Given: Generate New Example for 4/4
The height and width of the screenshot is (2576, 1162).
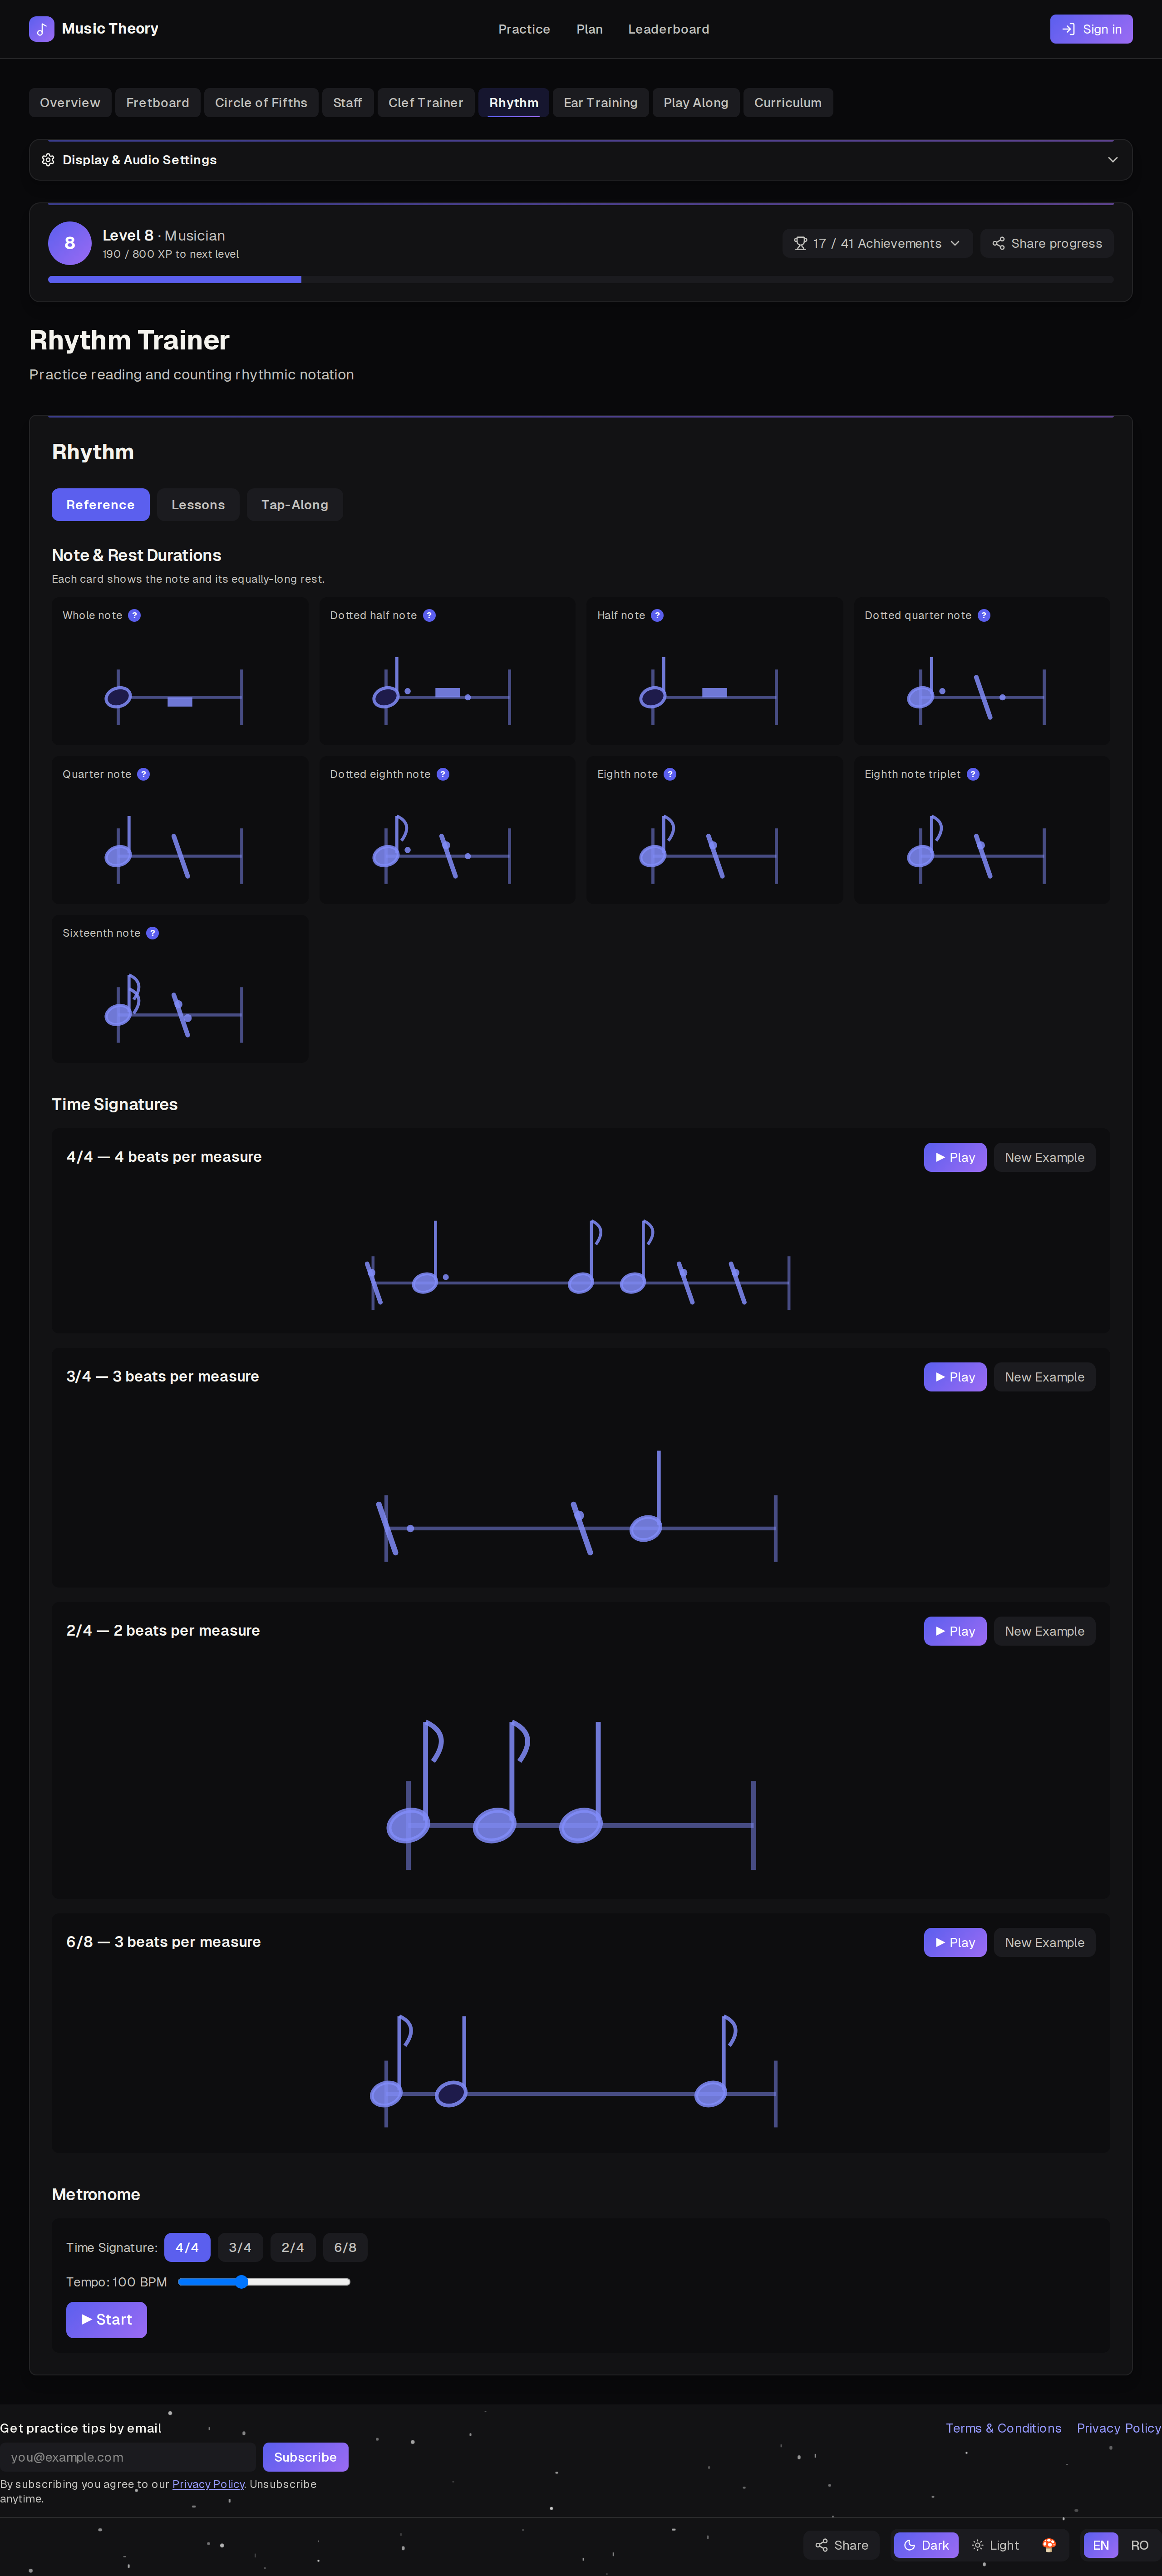Looking at the screenshot, I should coord(1044,1157).
